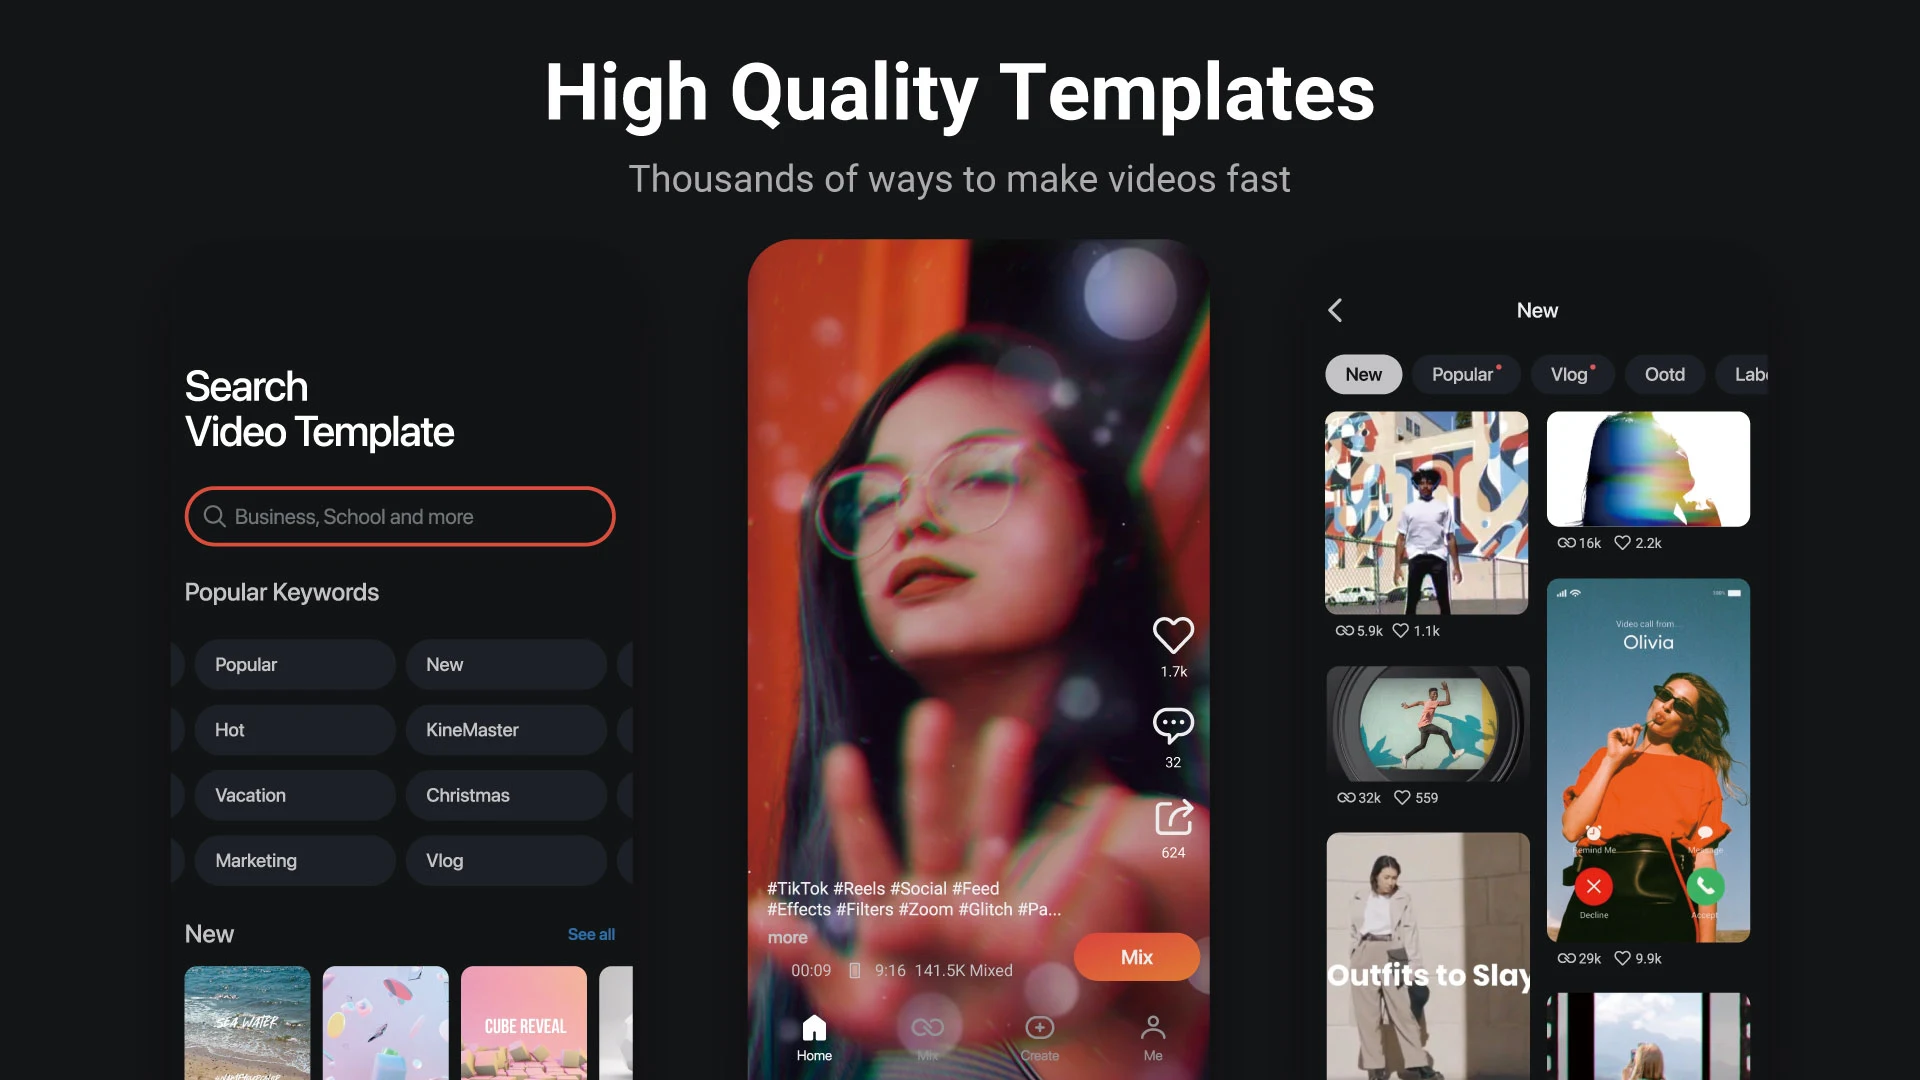
Task: Open See all for New templates
Action: [591, 934]
